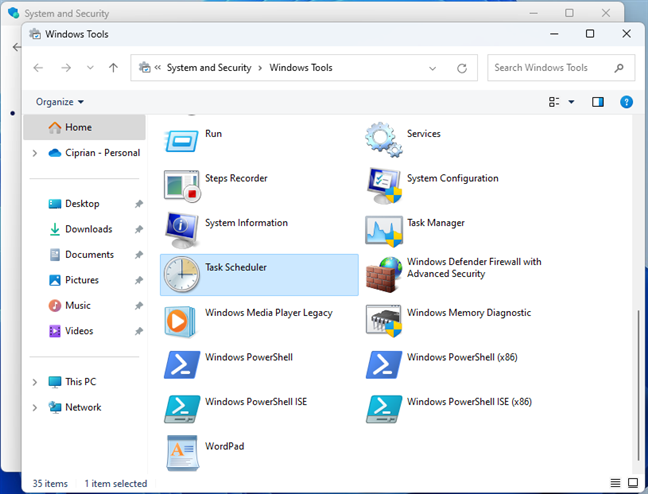Viewport: 648px width, 494px height.
Task: Click the change view layout icon
Action: (554, 102)
